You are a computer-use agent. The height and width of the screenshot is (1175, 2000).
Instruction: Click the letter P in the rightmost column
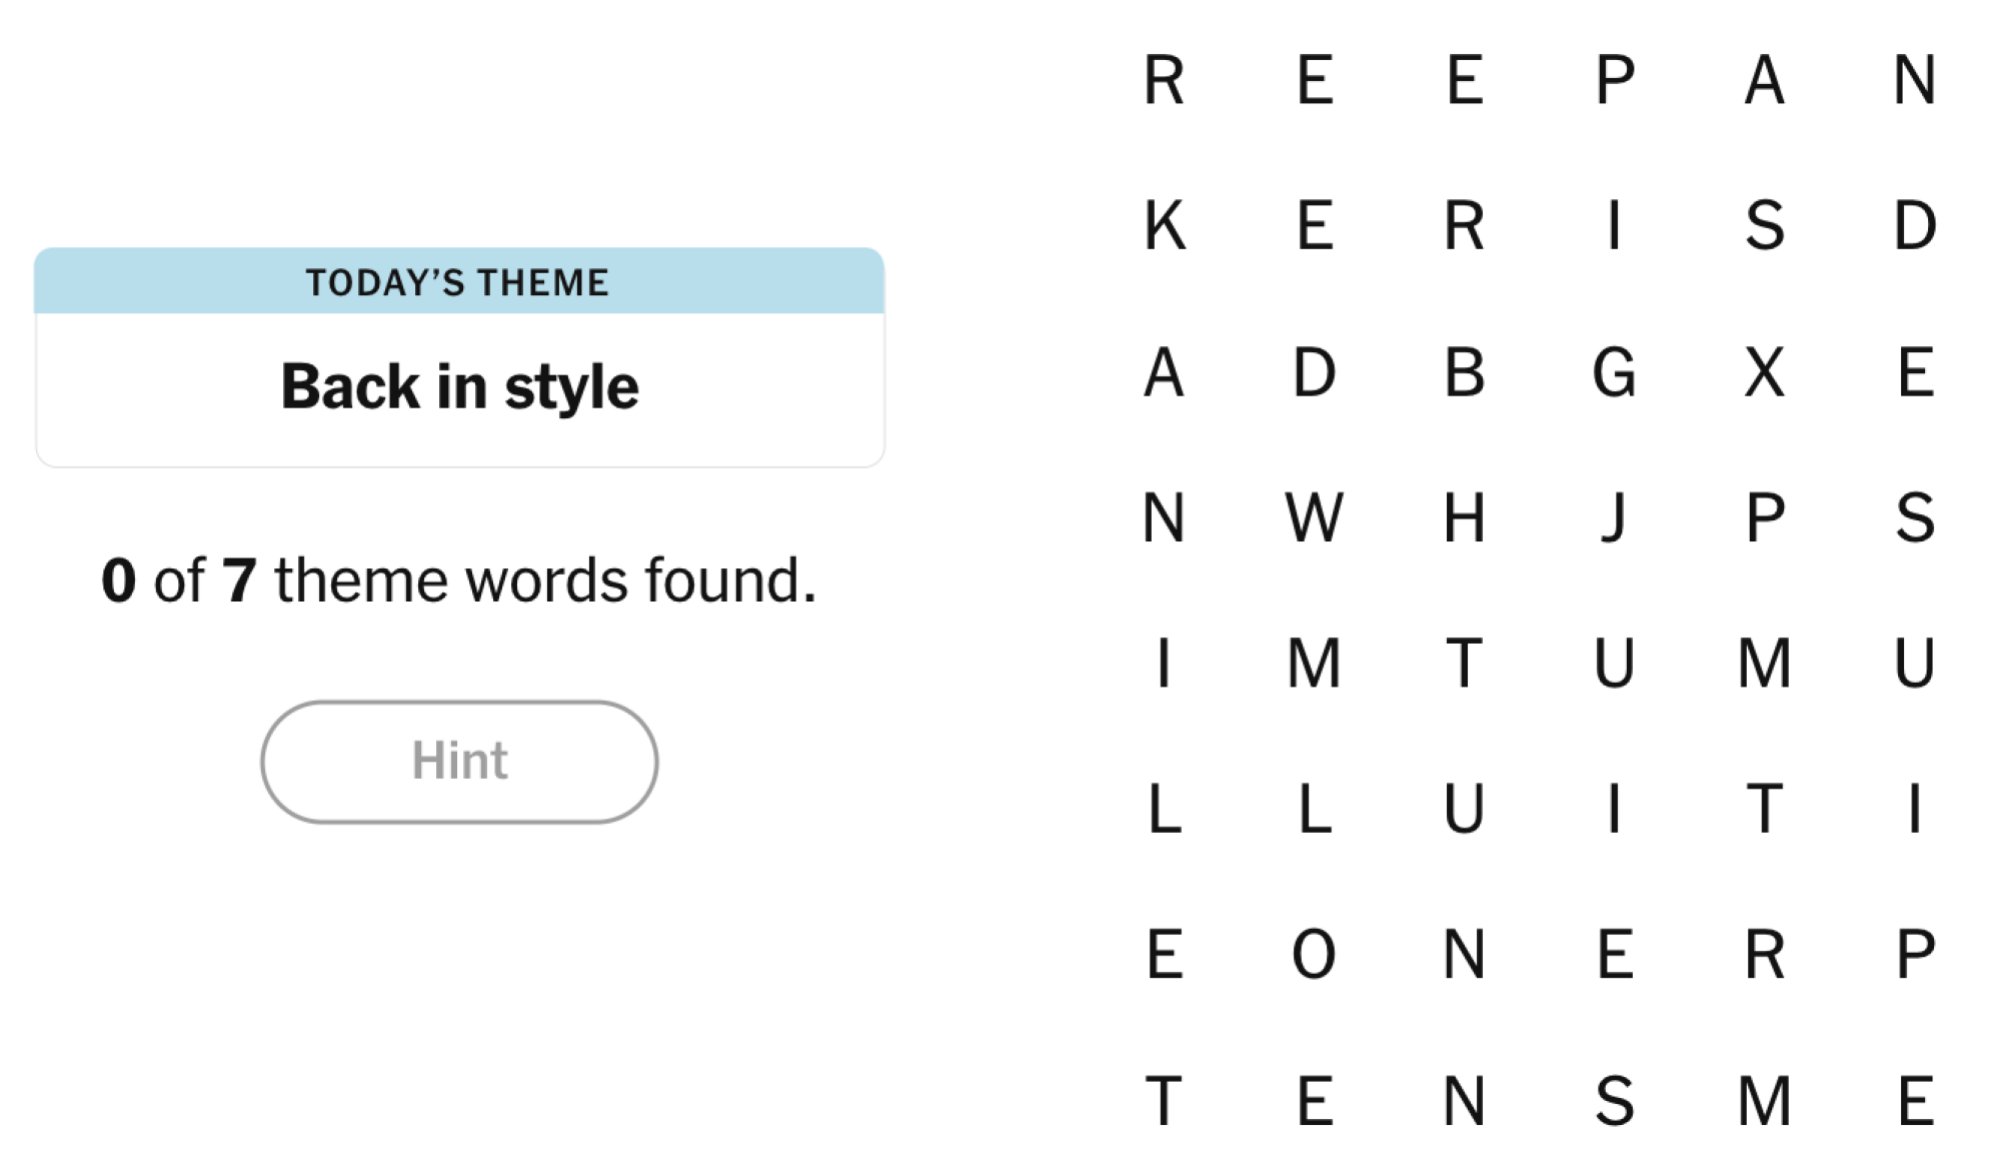tap(1915, 954)
